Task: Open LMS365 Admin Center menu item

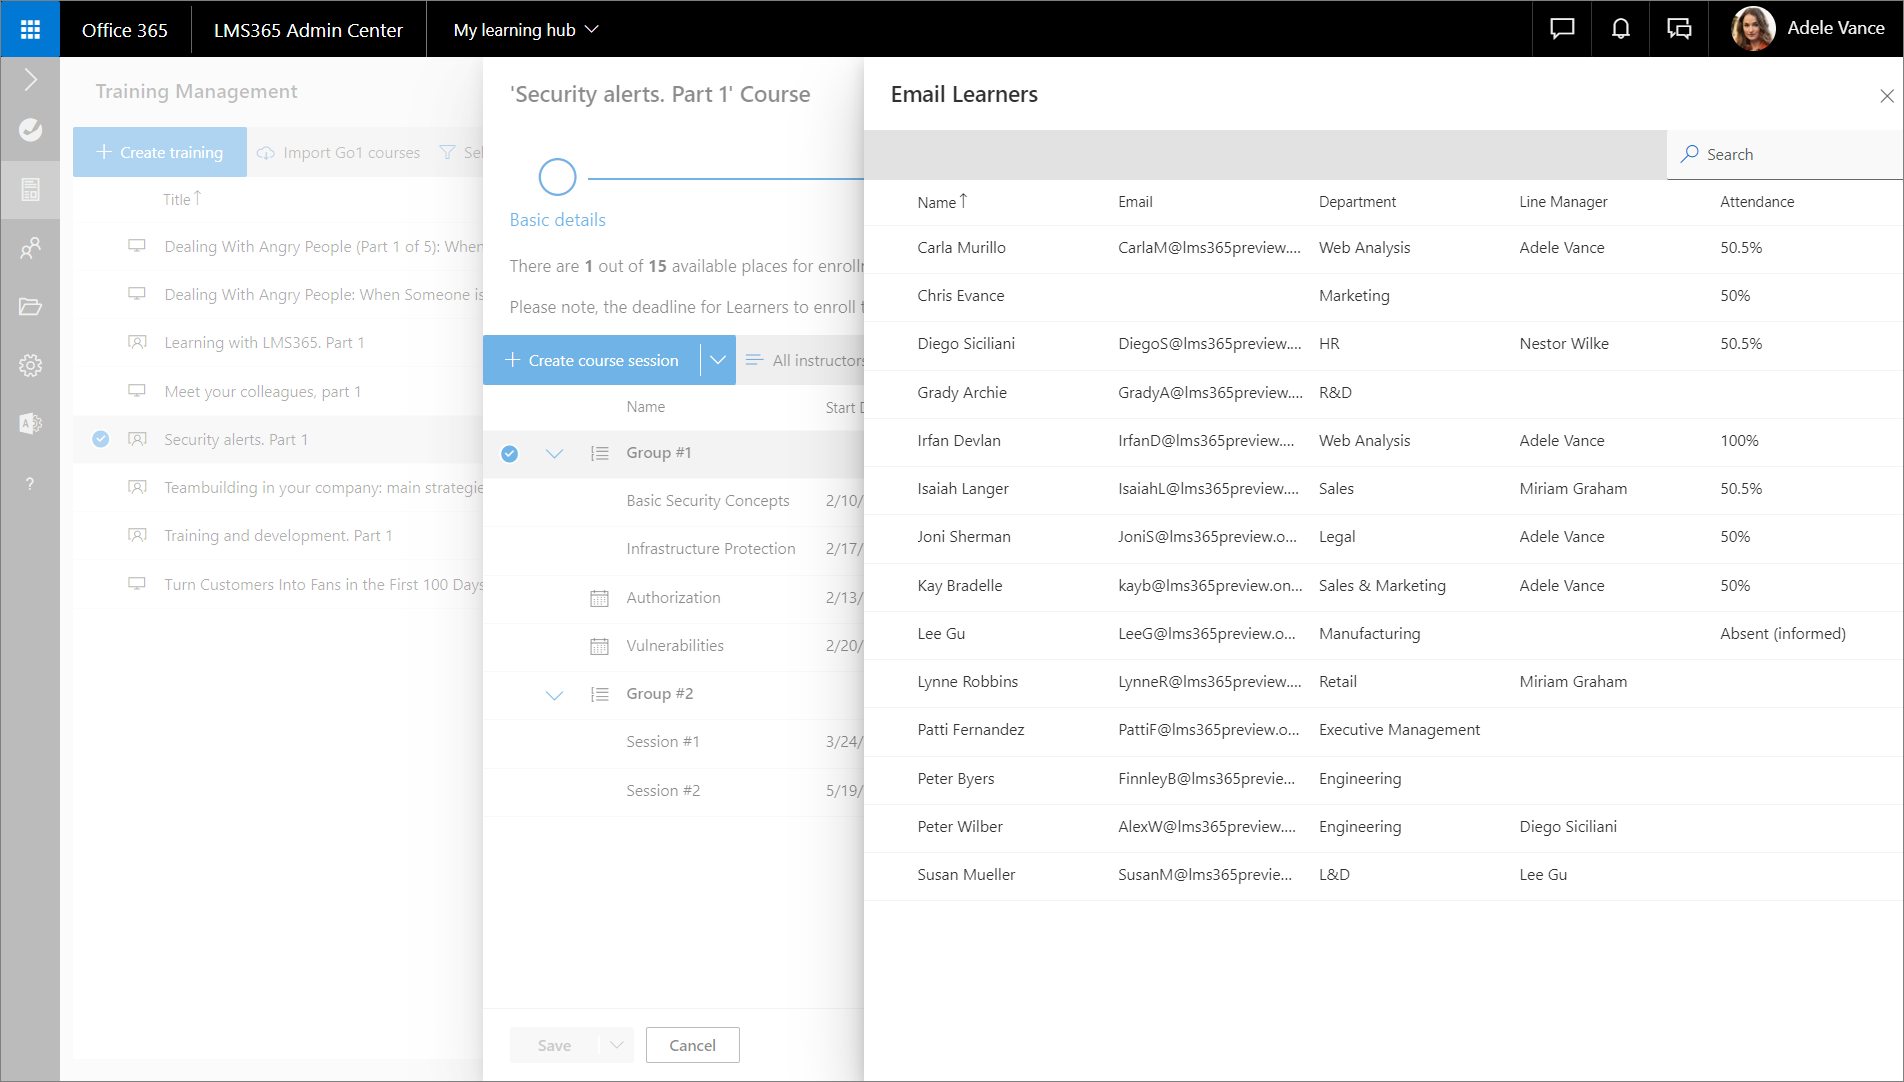Action: pyautogui.click(x=308, y=30)
